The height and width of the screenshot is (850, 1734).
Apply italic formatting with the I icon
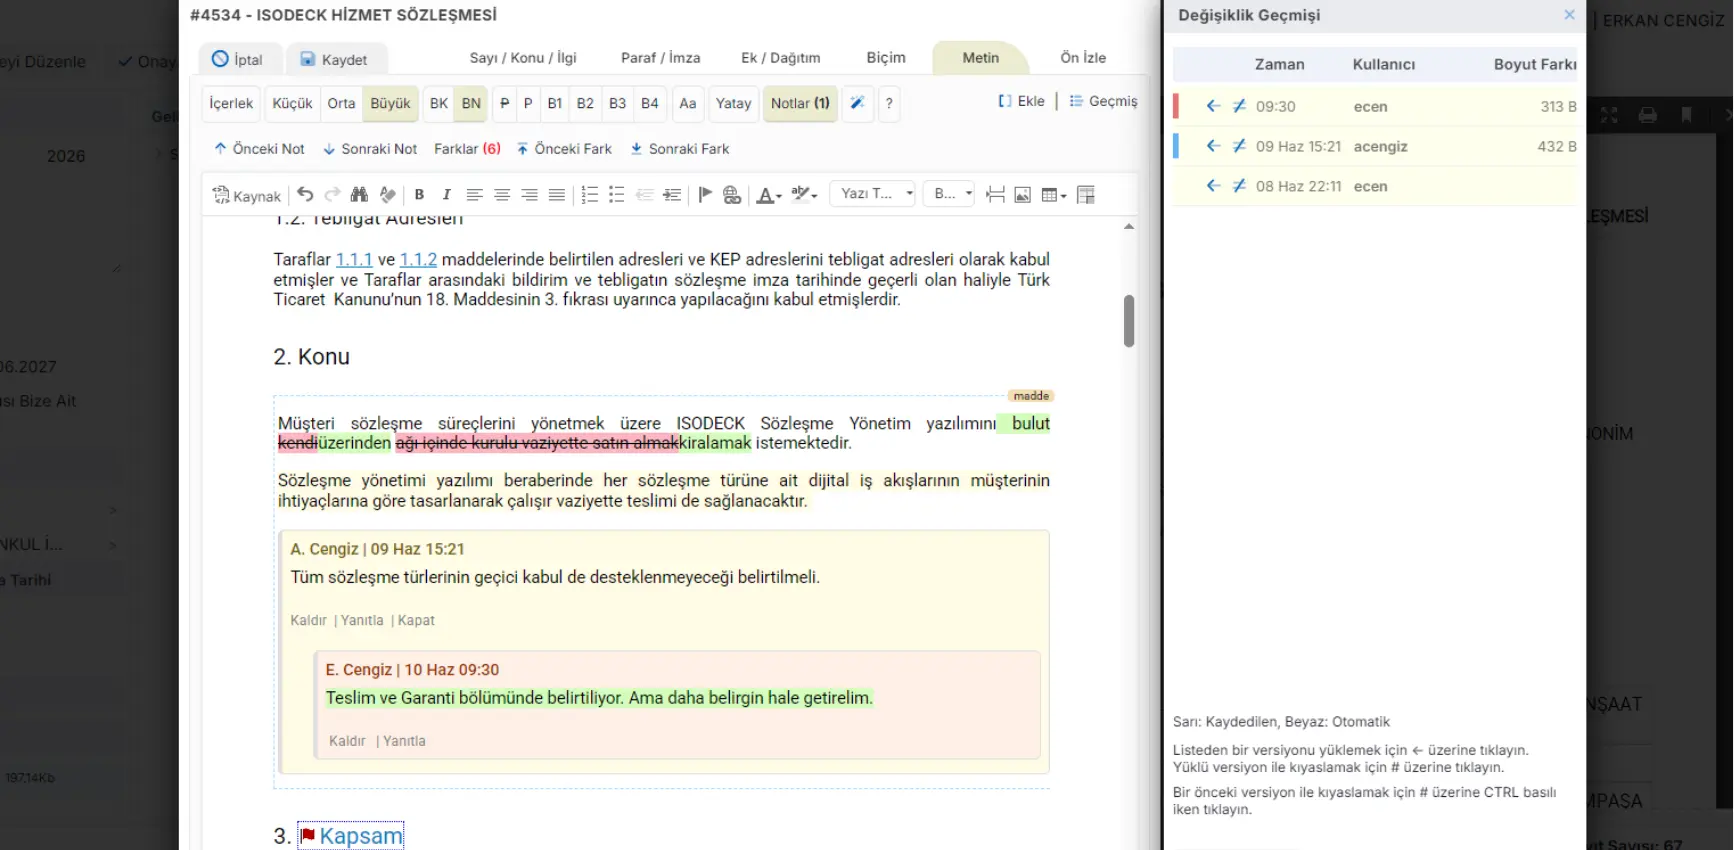(x=446, y=195)
